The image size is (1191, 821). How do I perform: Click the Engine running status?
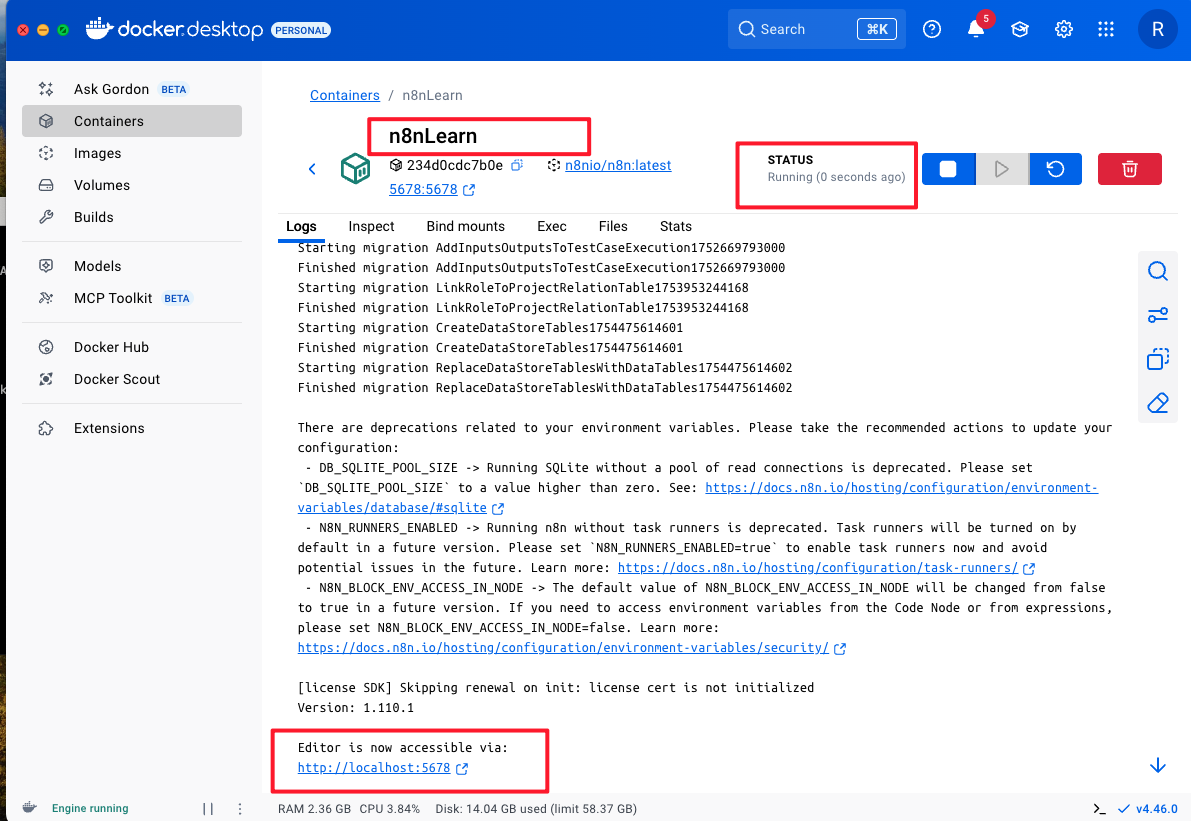coord(90,808)
